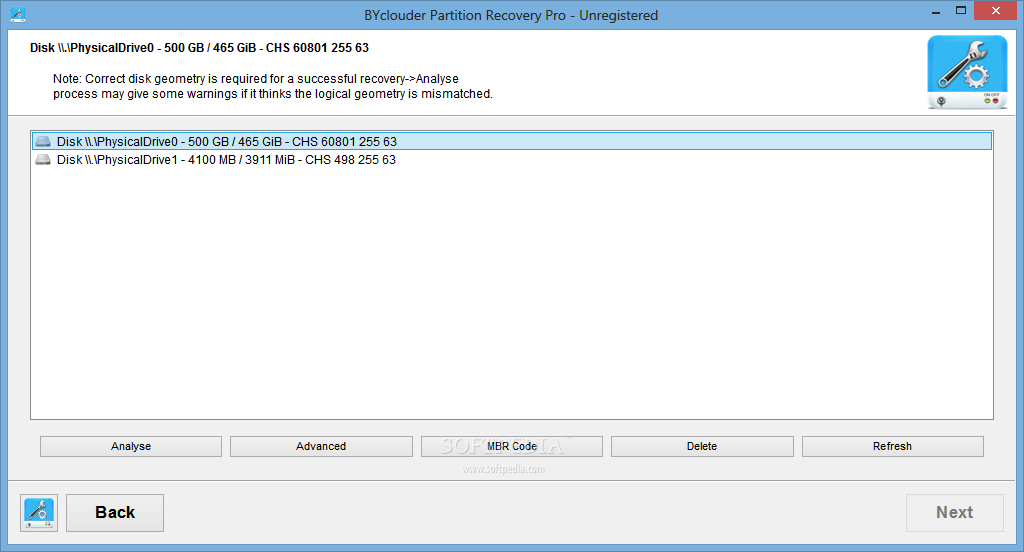Viewport: 1024px width, 552px height.
Task: Minimize the Partition Recovery Pro window
Action: click(x=936, y=12)
